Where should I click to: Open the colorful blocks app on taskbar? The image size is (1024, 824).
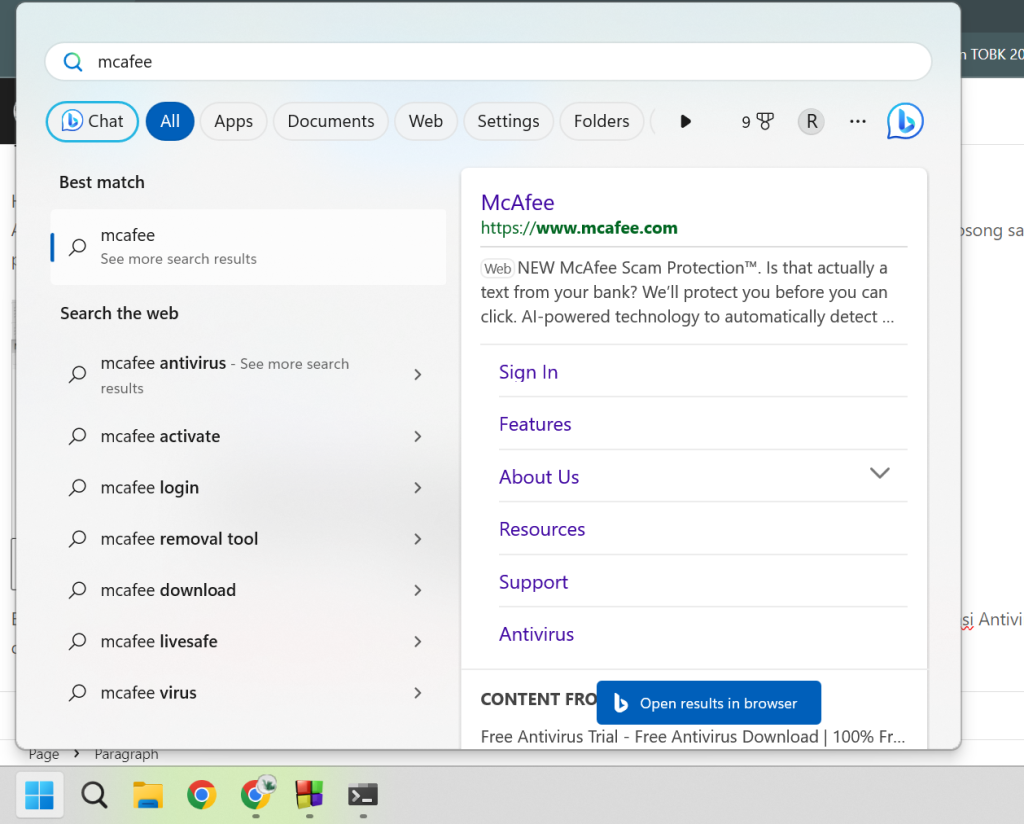click(x=309, y=795)
